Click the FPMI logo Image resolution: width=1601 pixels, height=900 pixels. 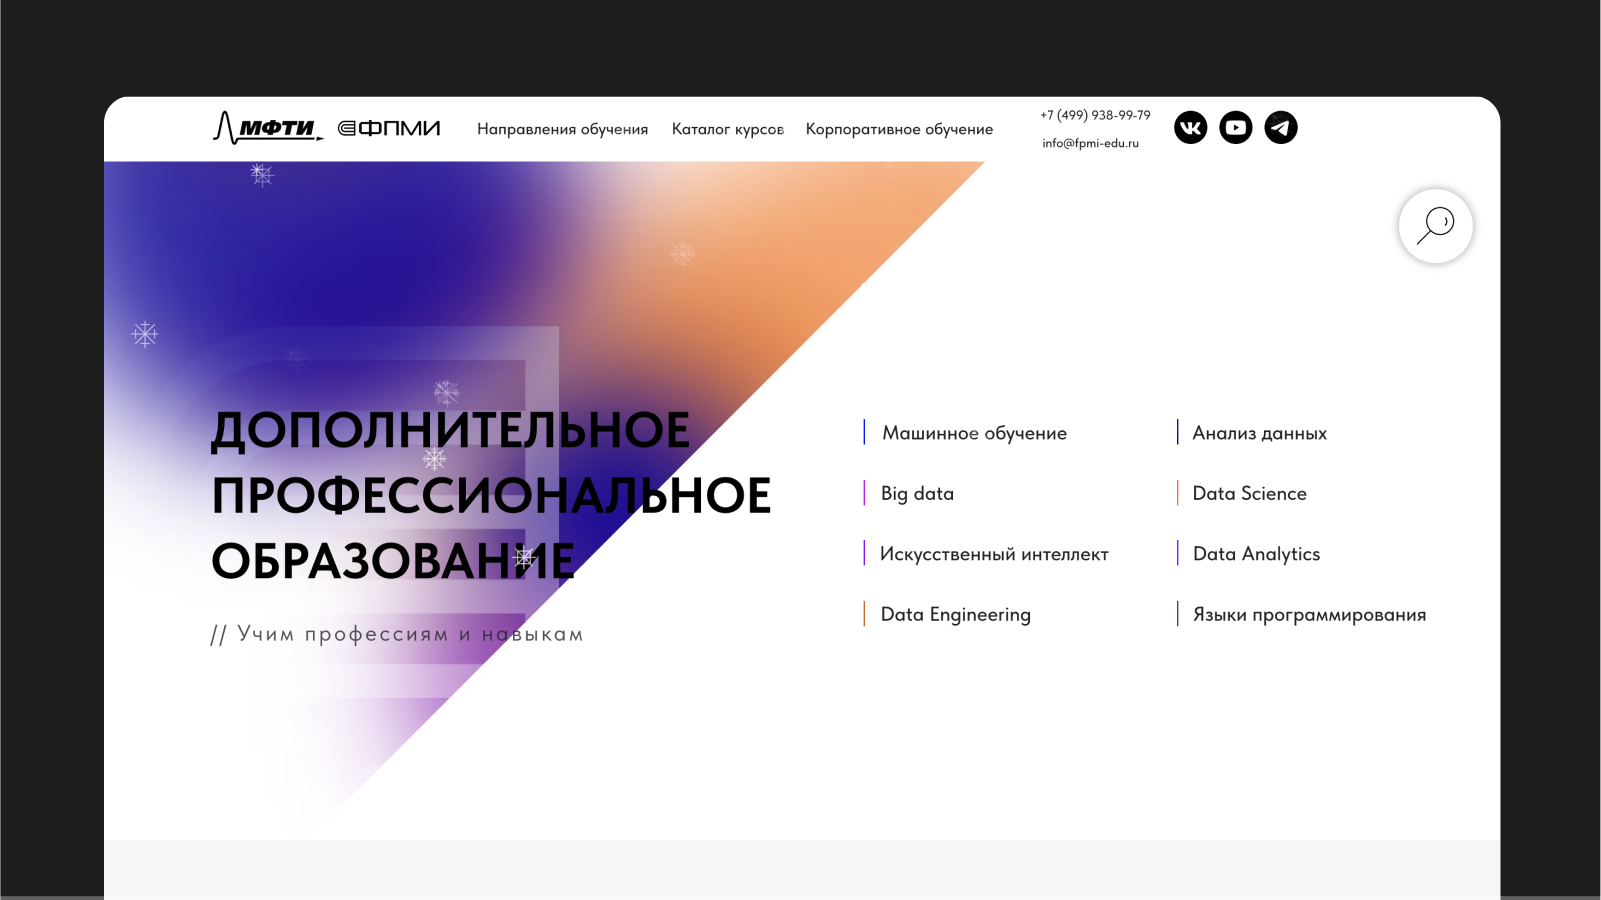(x=389, y=128)
